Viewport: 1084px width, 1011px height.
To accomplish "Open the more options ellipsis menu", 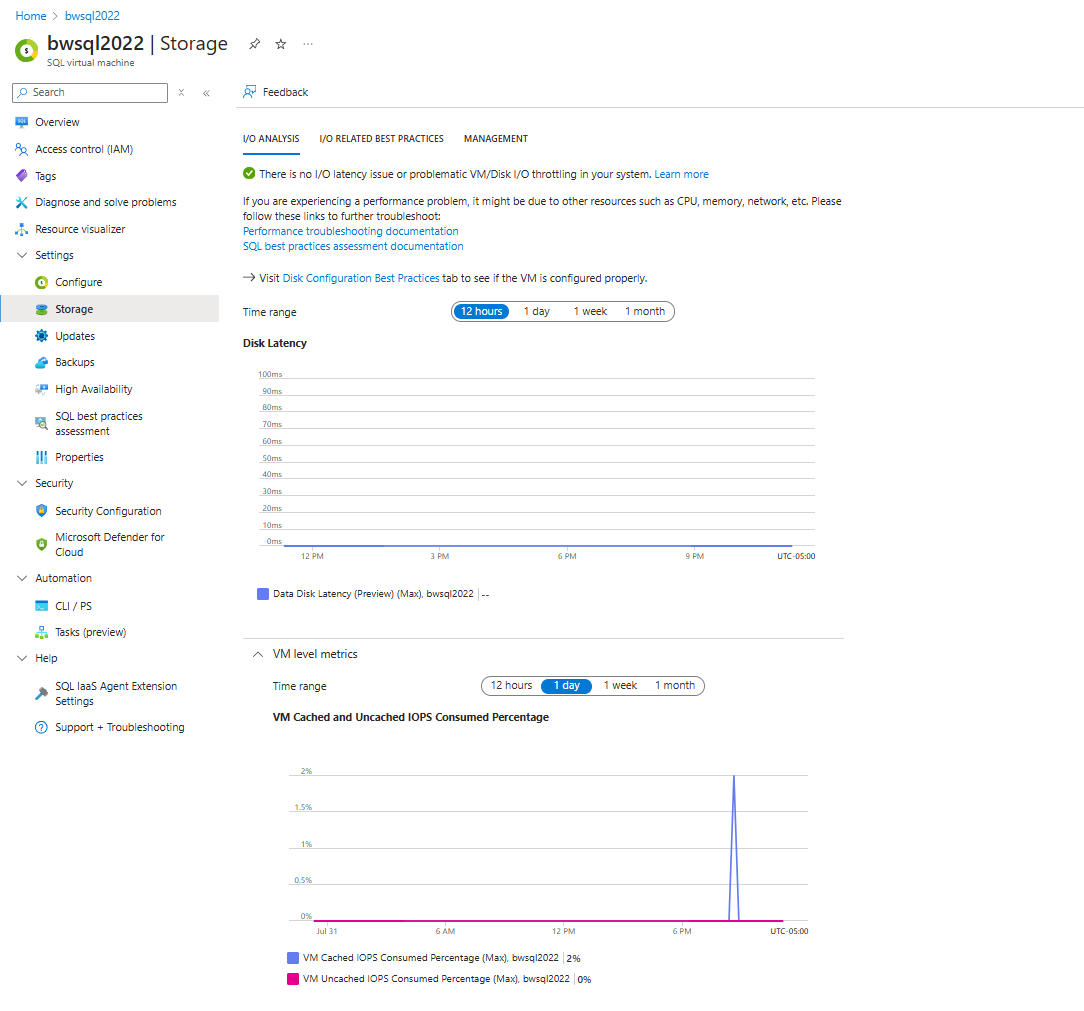I will tap(308, 44).
